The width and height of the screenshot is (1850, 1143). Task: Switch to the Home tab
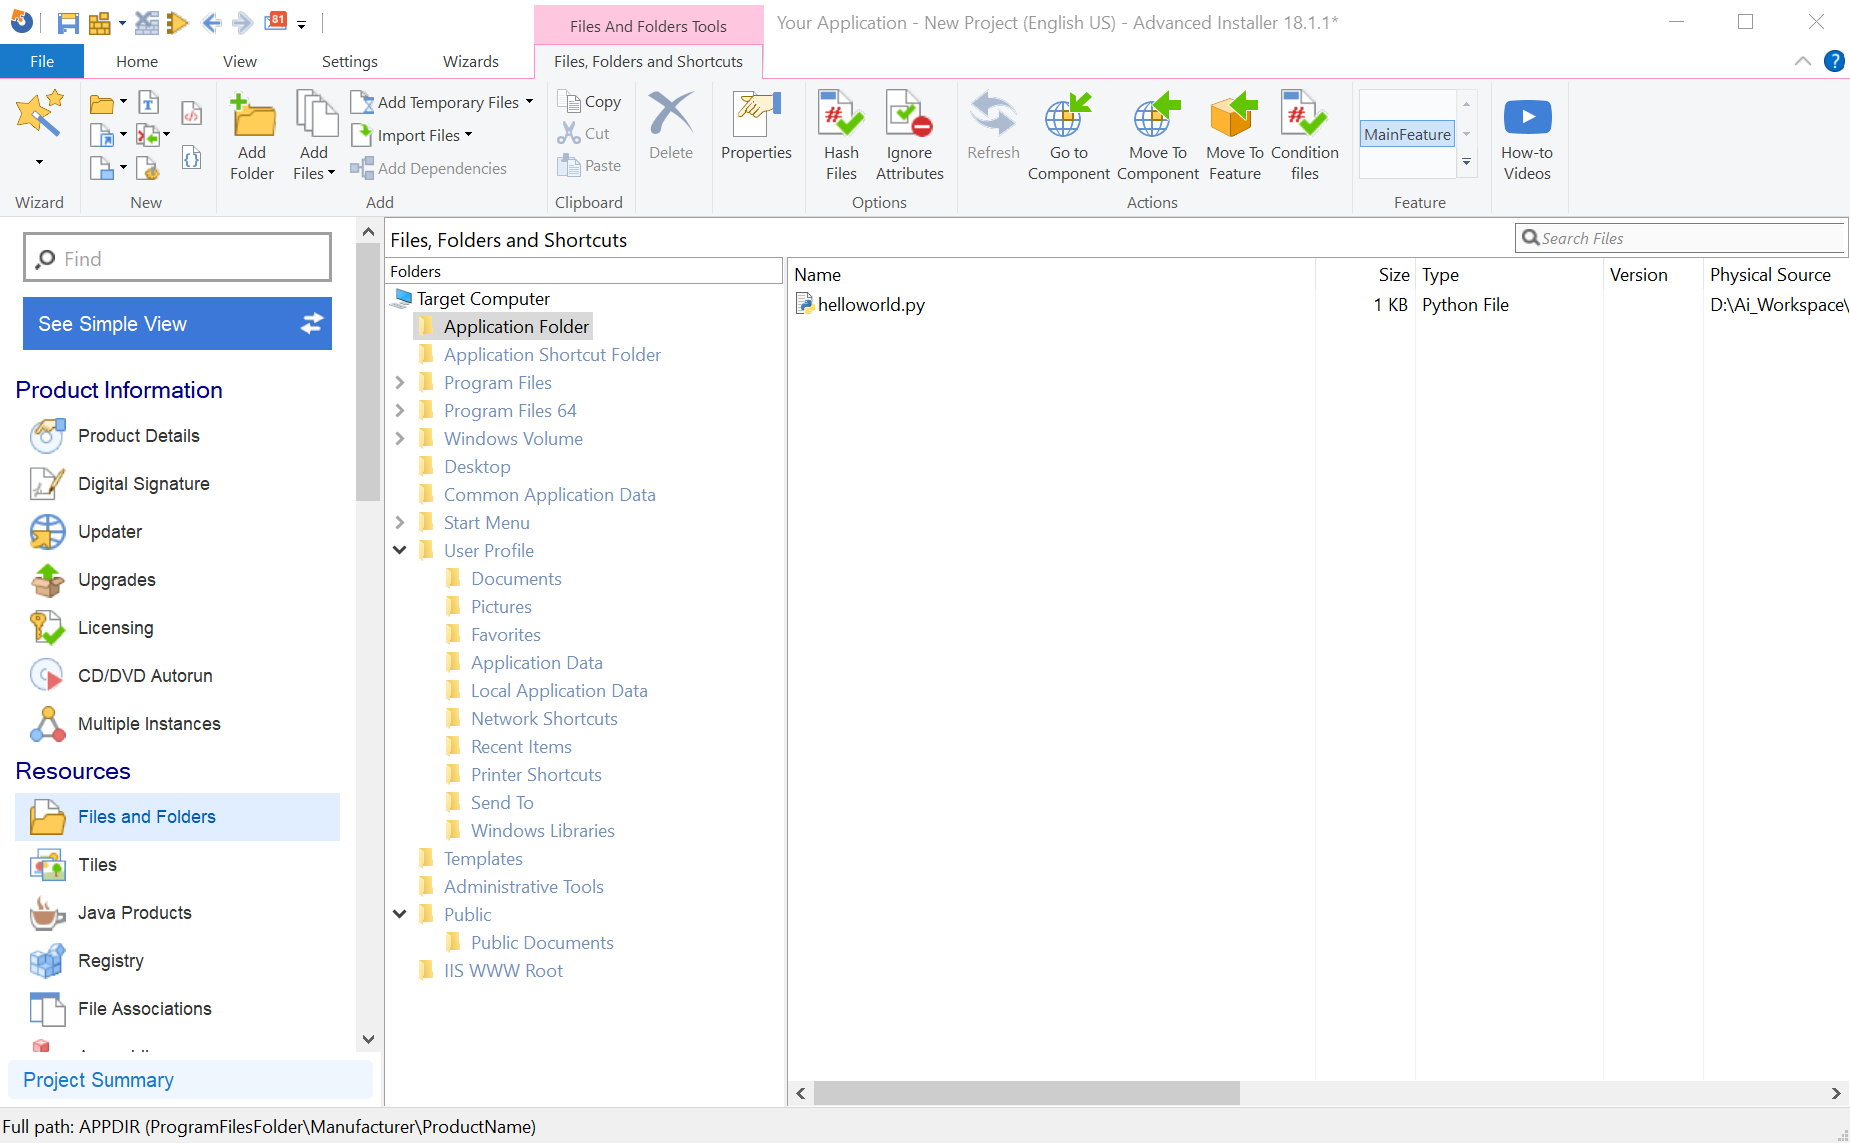pos(137,61)
